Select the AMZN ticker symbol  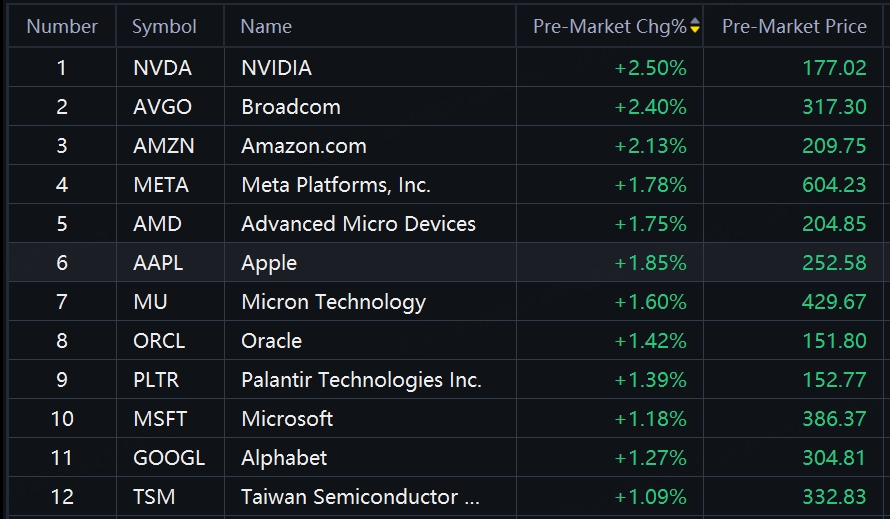[164, 146]
